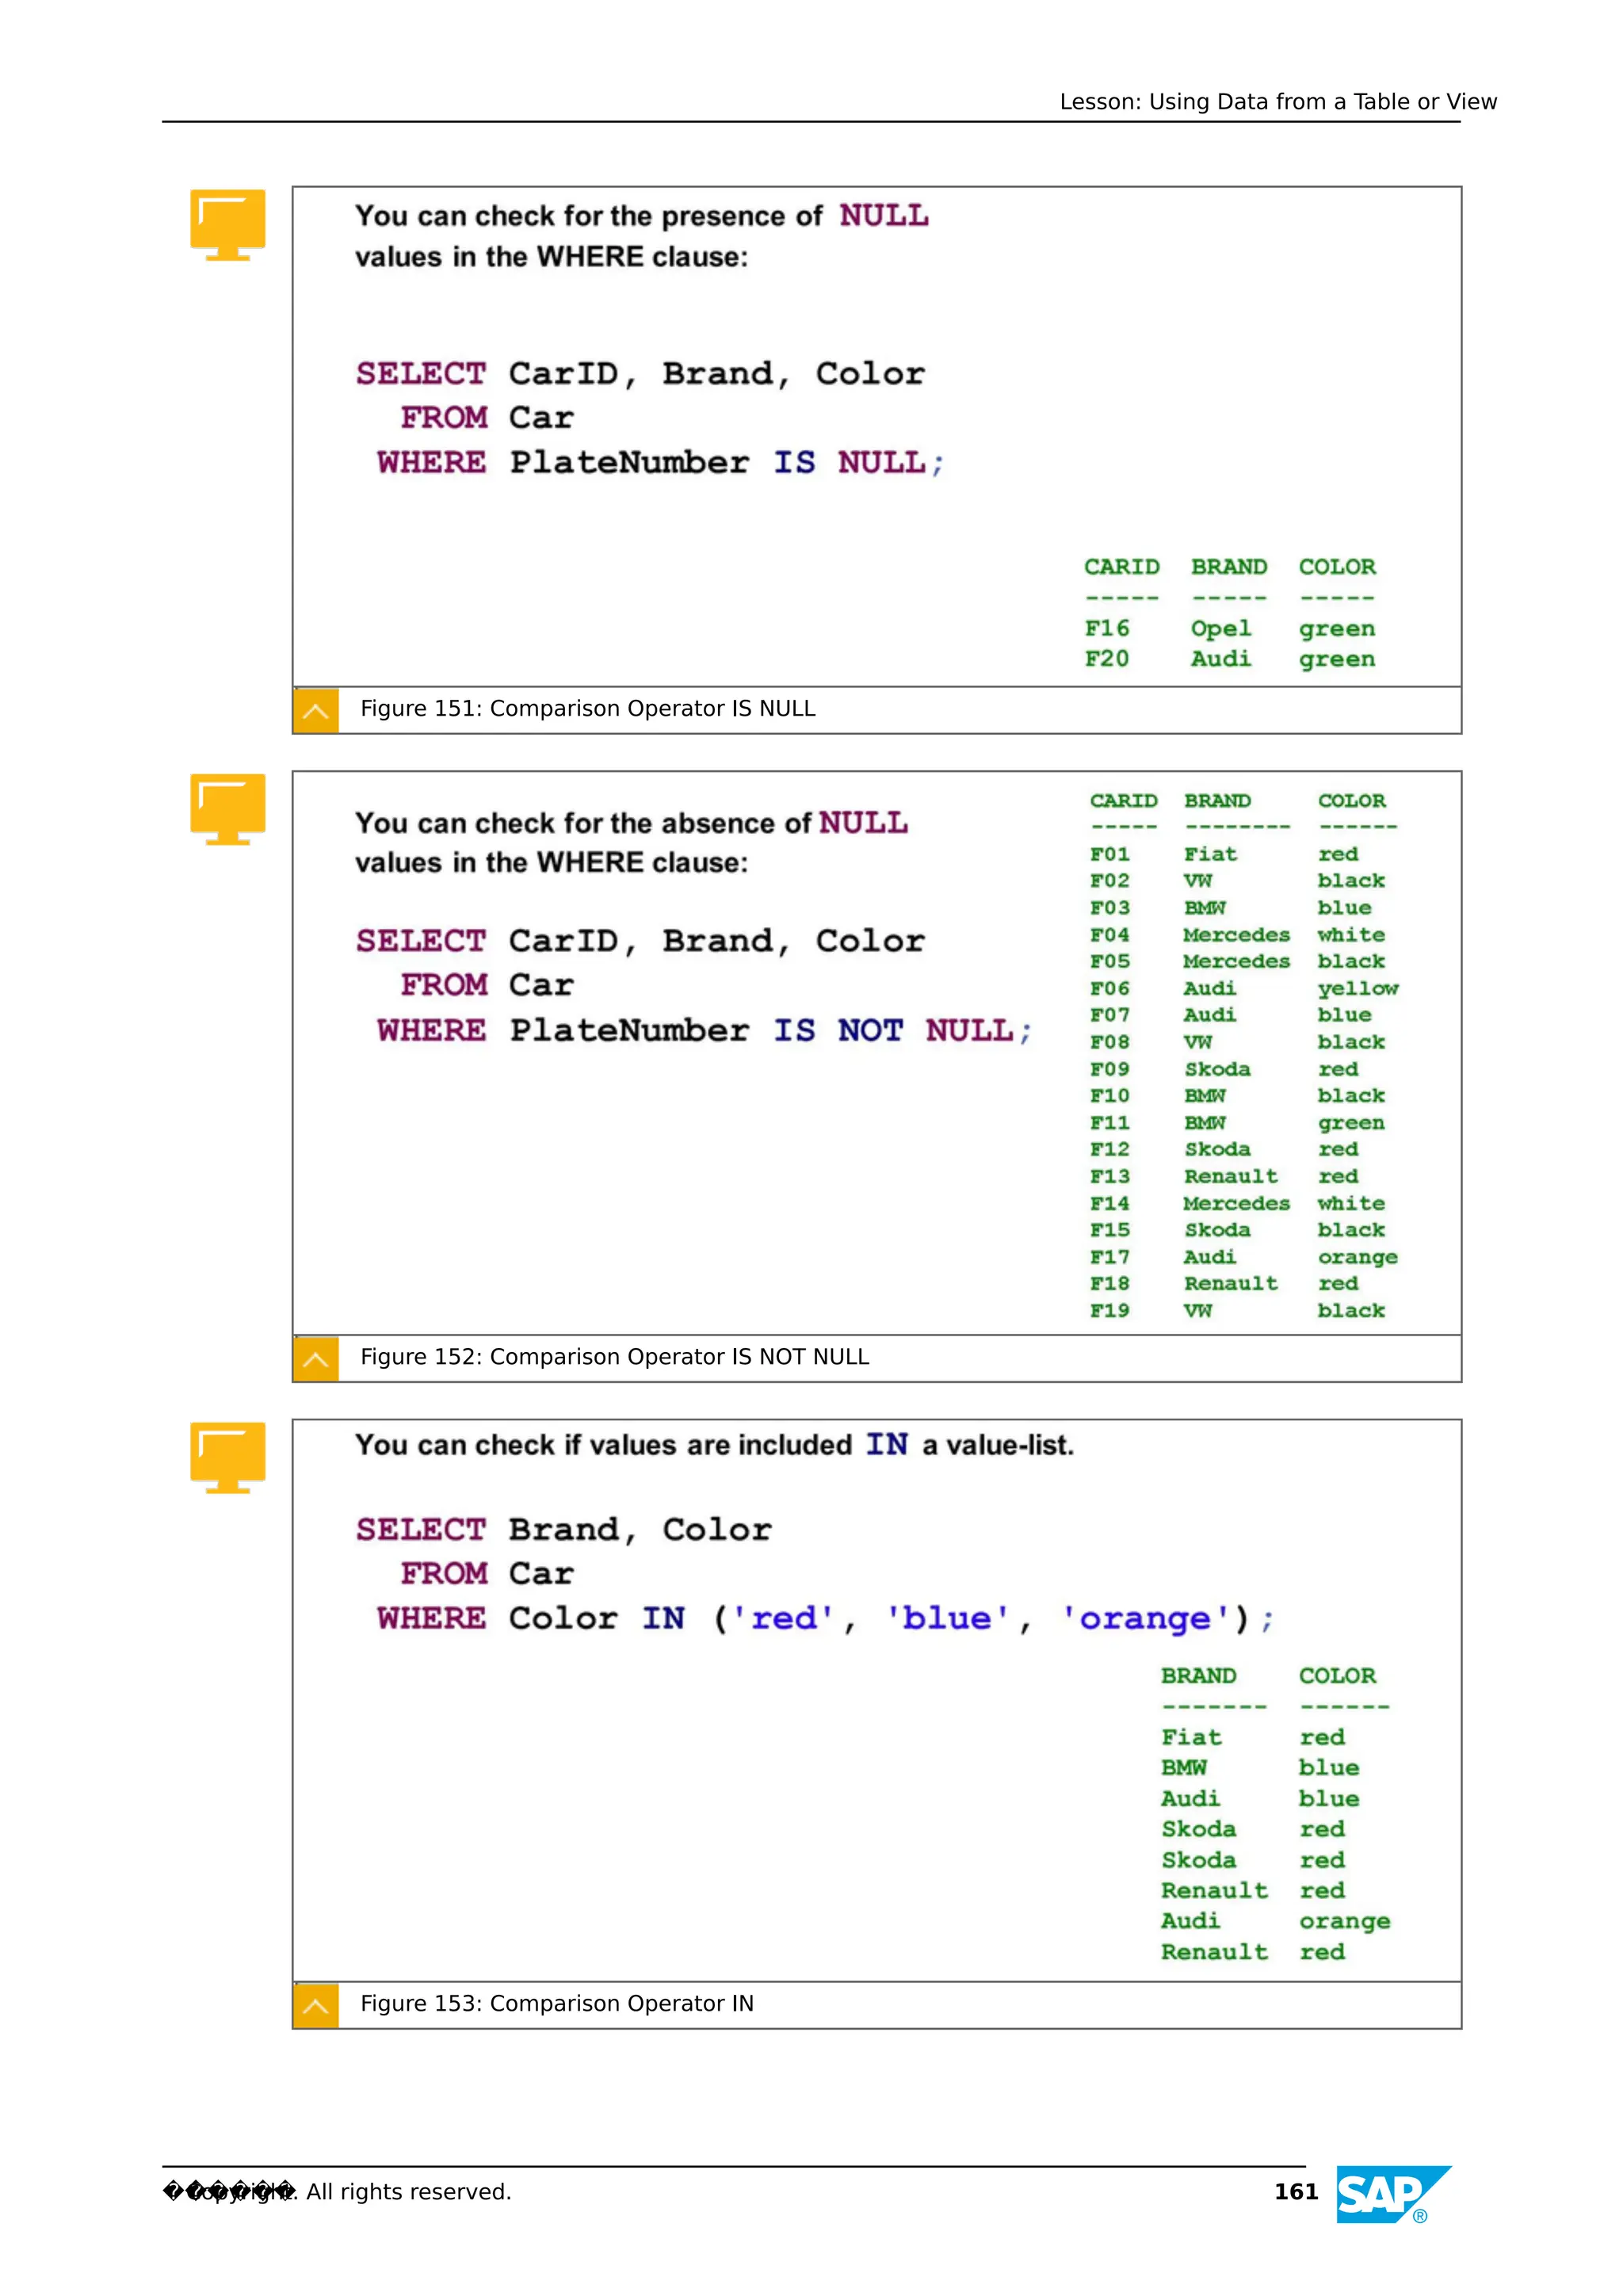Click F06 Audi yellow result row
Viewport: 1623px width, 2296px height.
(1242, 989)
